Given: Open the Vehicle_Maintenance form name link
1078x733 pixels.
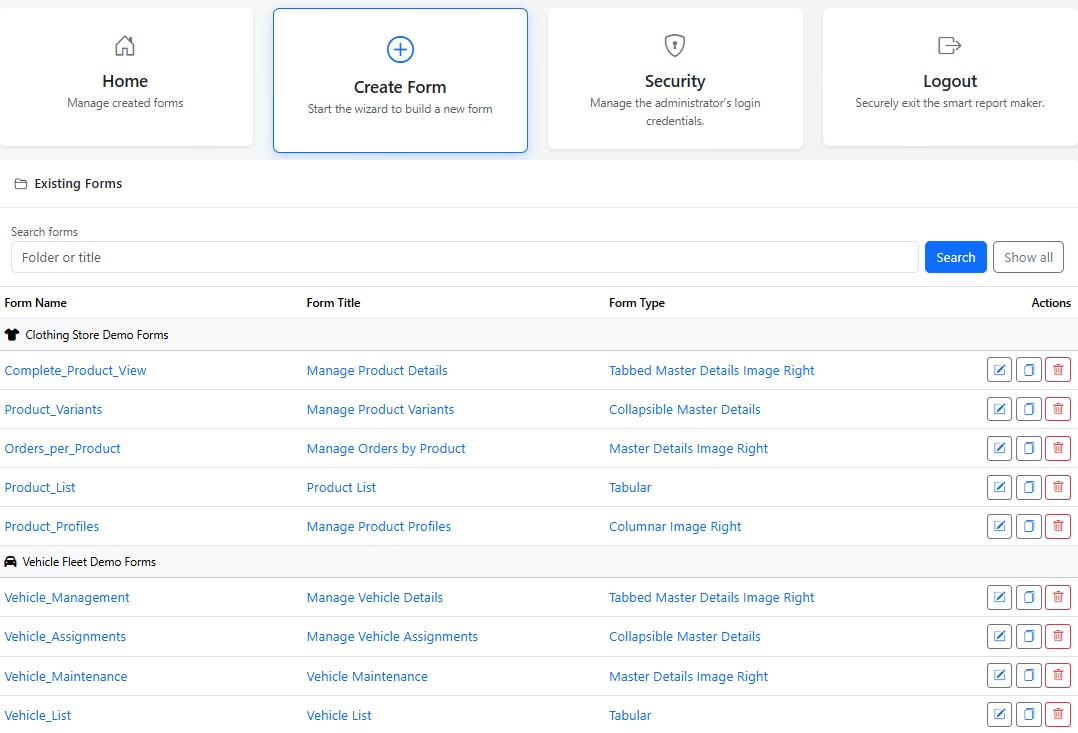Looking at the screenshot, I should pos(65,677).
